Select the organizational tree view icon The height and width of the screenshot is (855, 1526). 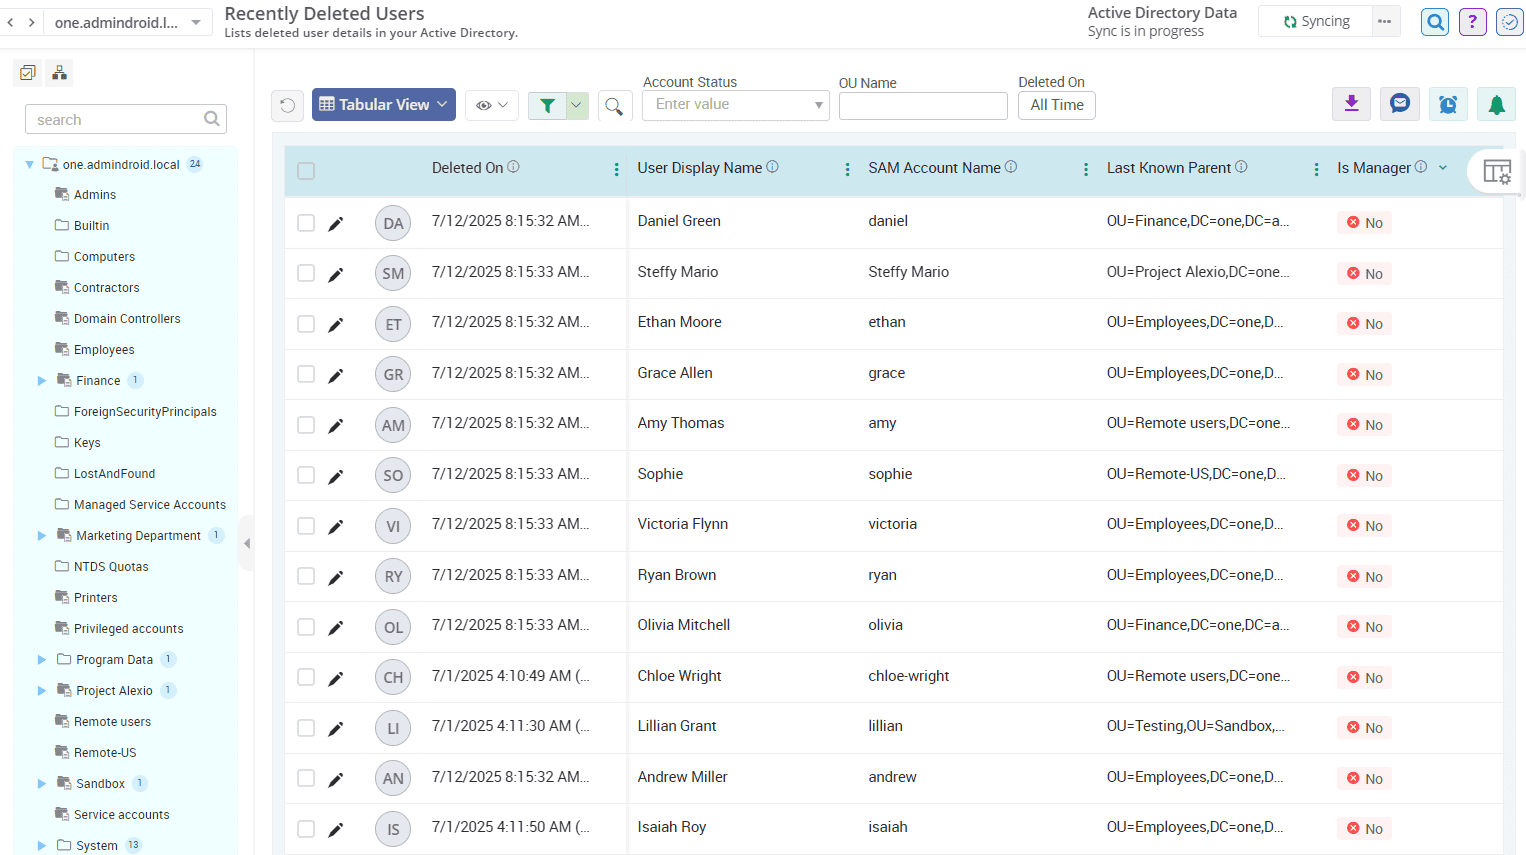[58, 72]
